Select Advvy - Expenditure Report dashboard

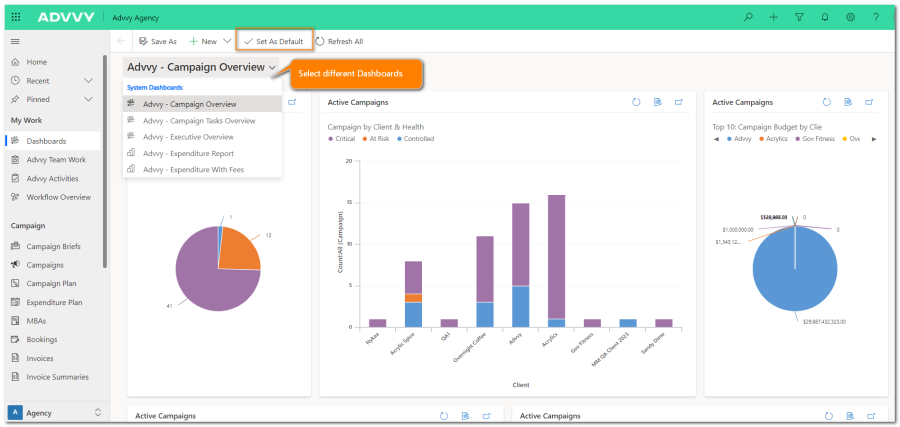187,153
